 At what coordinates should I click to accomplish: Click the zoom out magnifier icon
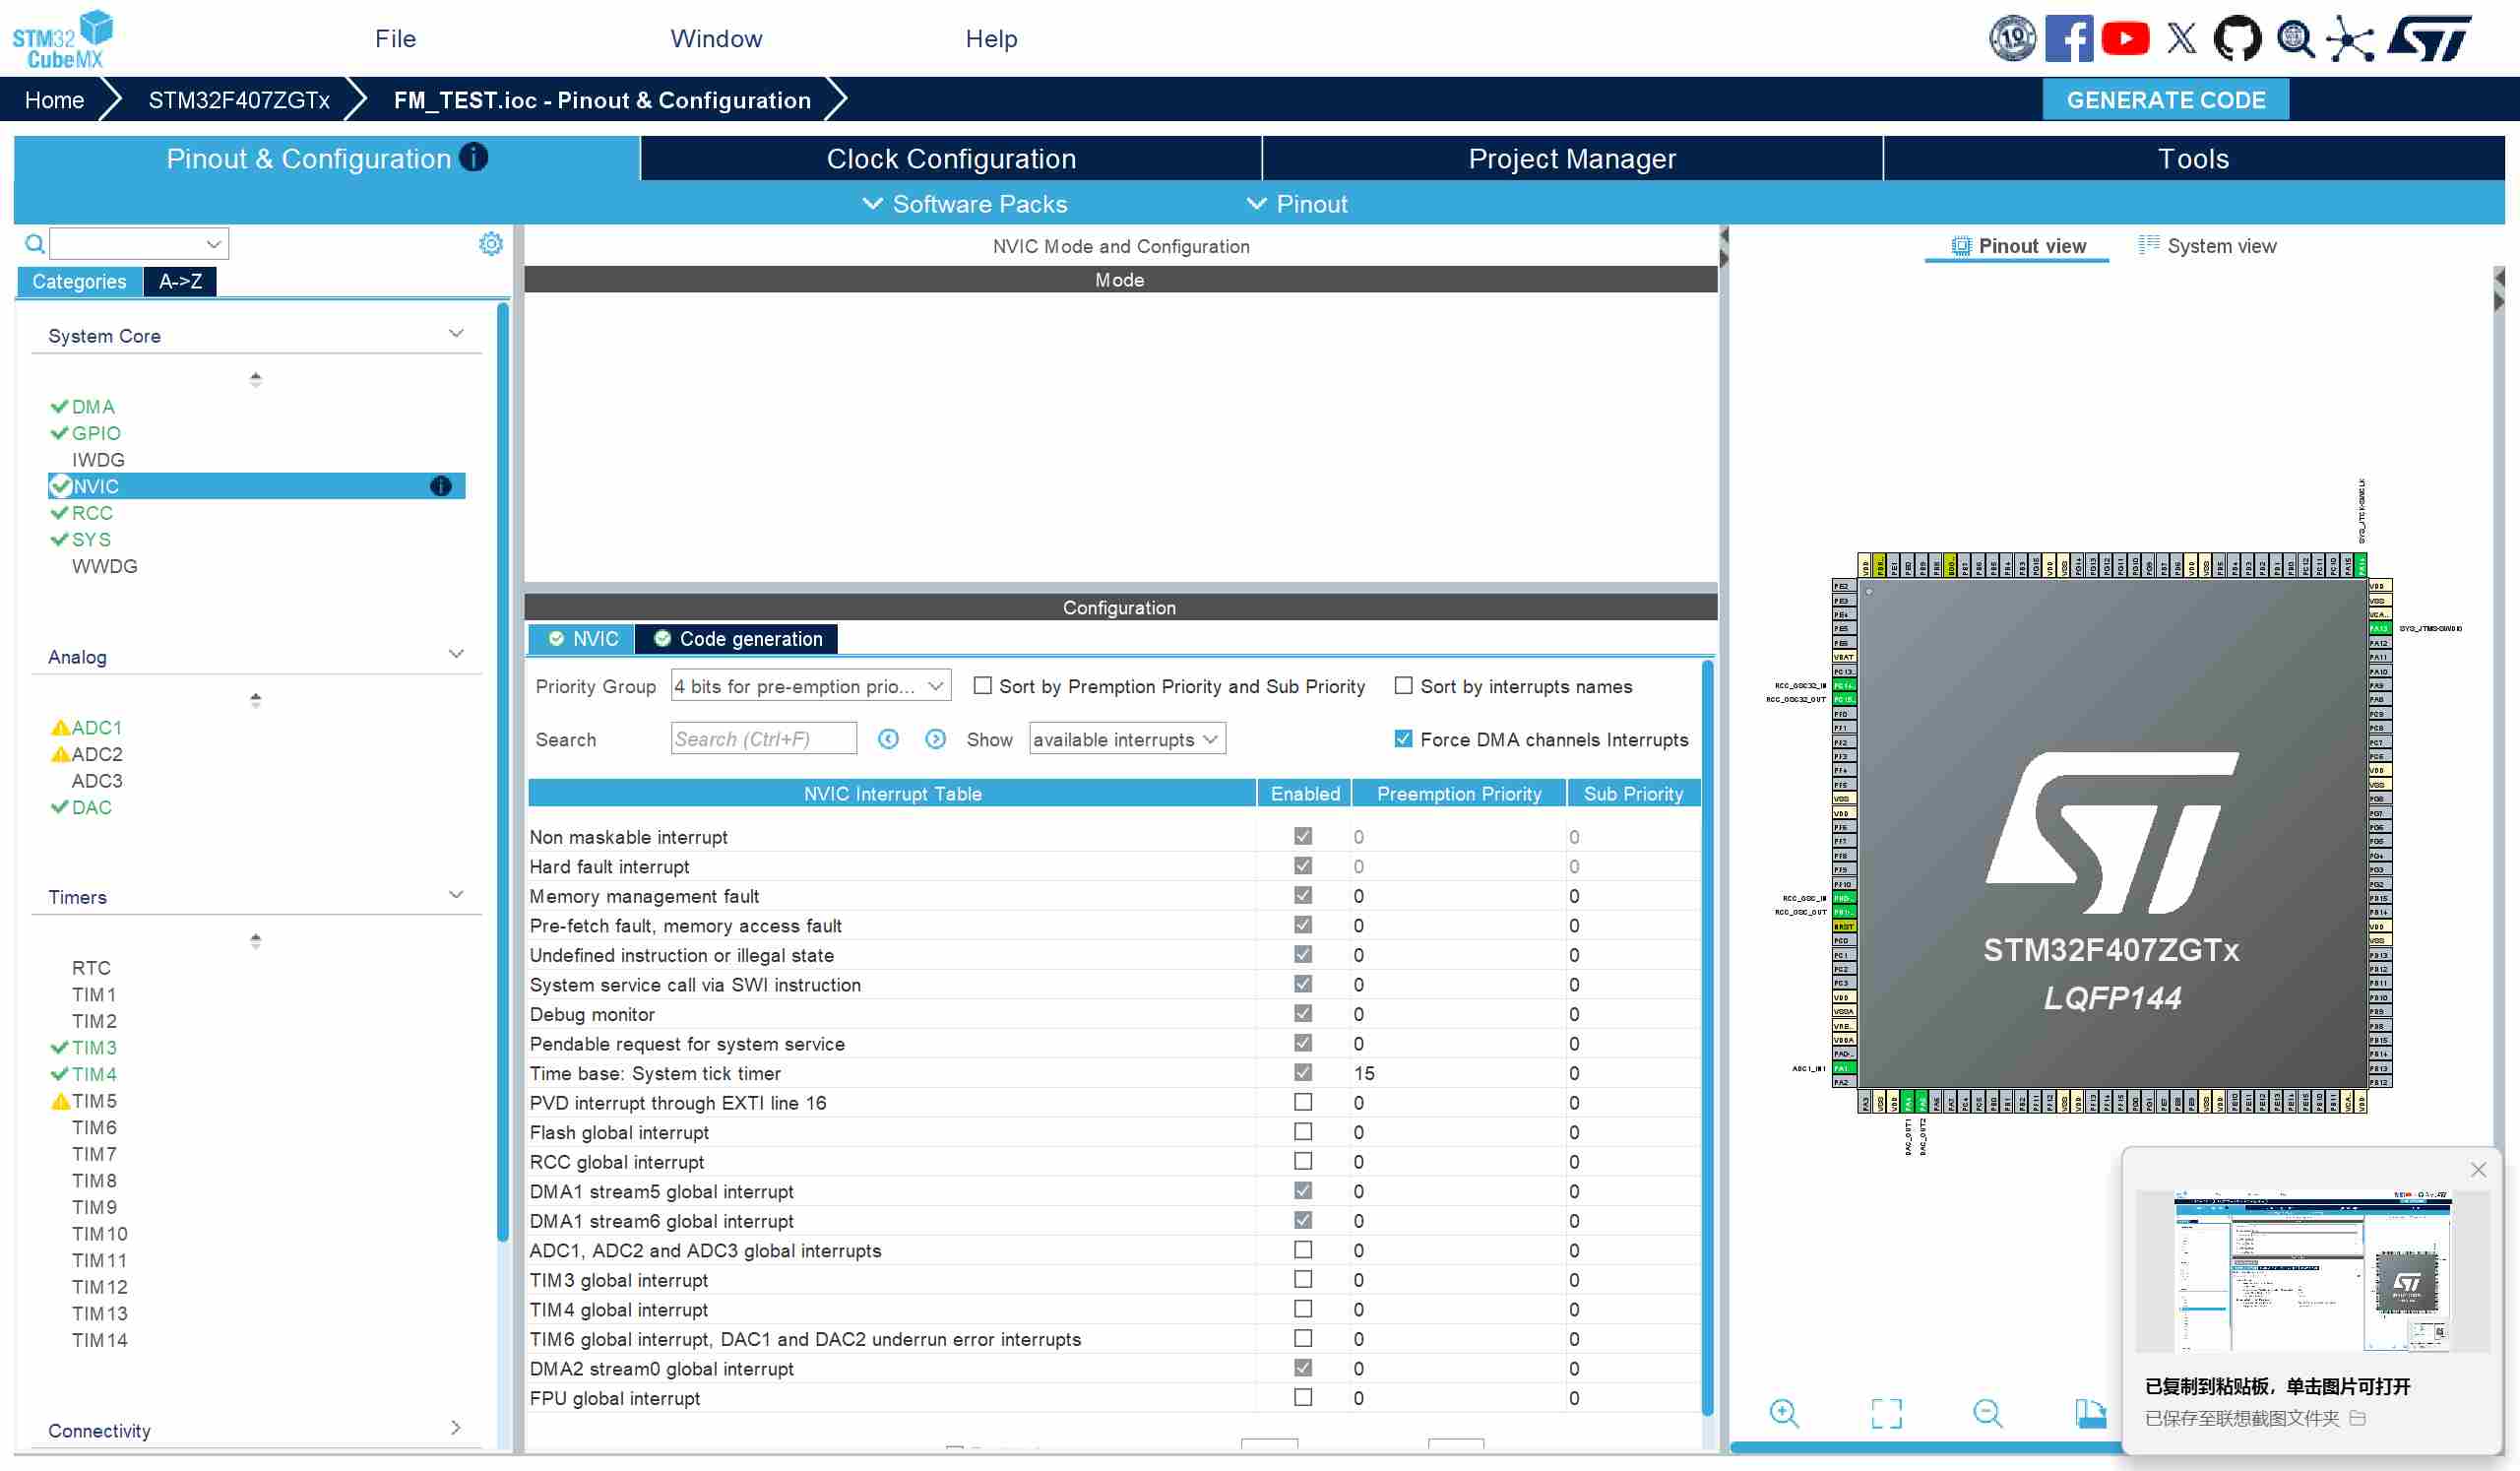[x=1987, y=1413]
